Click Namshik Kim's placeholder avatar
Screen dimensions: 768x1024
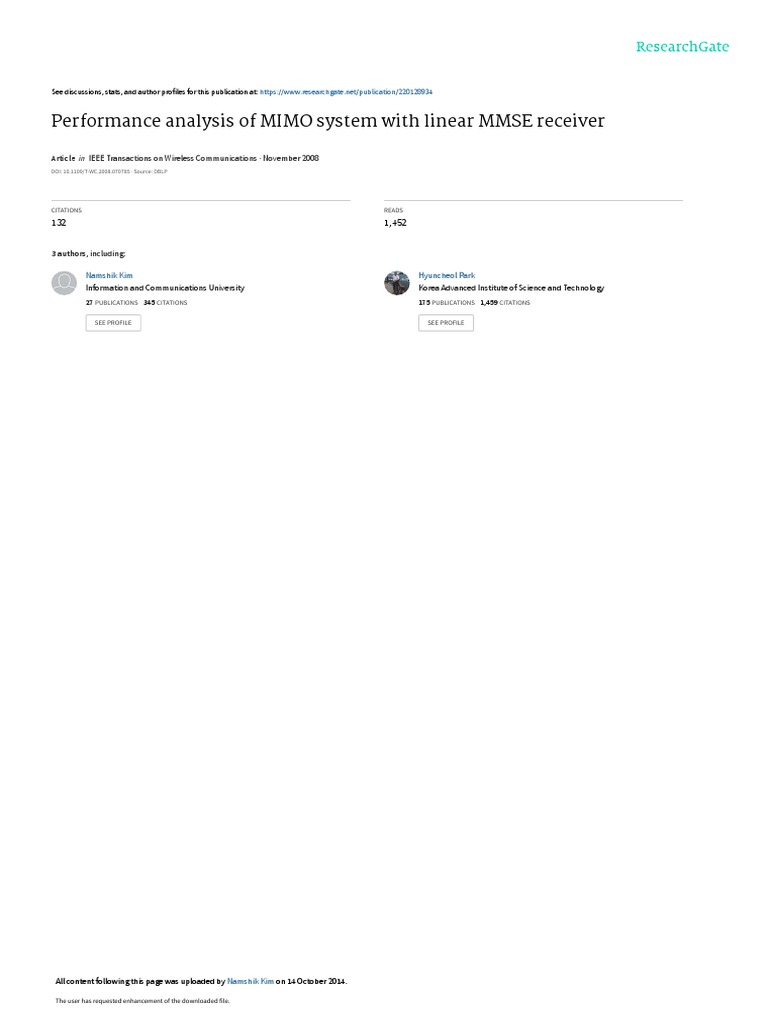click(64, 283)
